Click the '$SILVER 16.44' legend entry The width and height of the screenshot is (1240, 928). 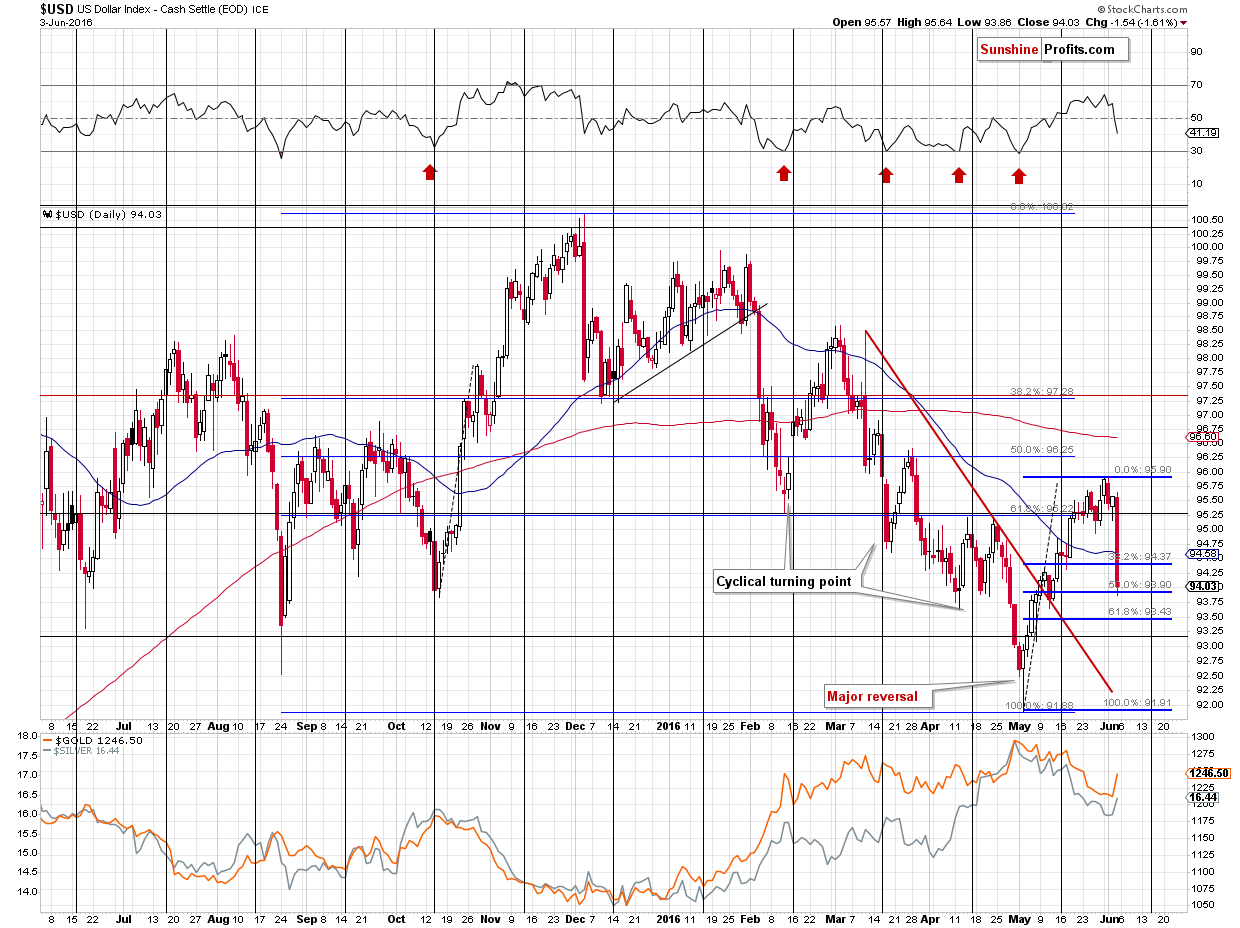coord(81,749)
